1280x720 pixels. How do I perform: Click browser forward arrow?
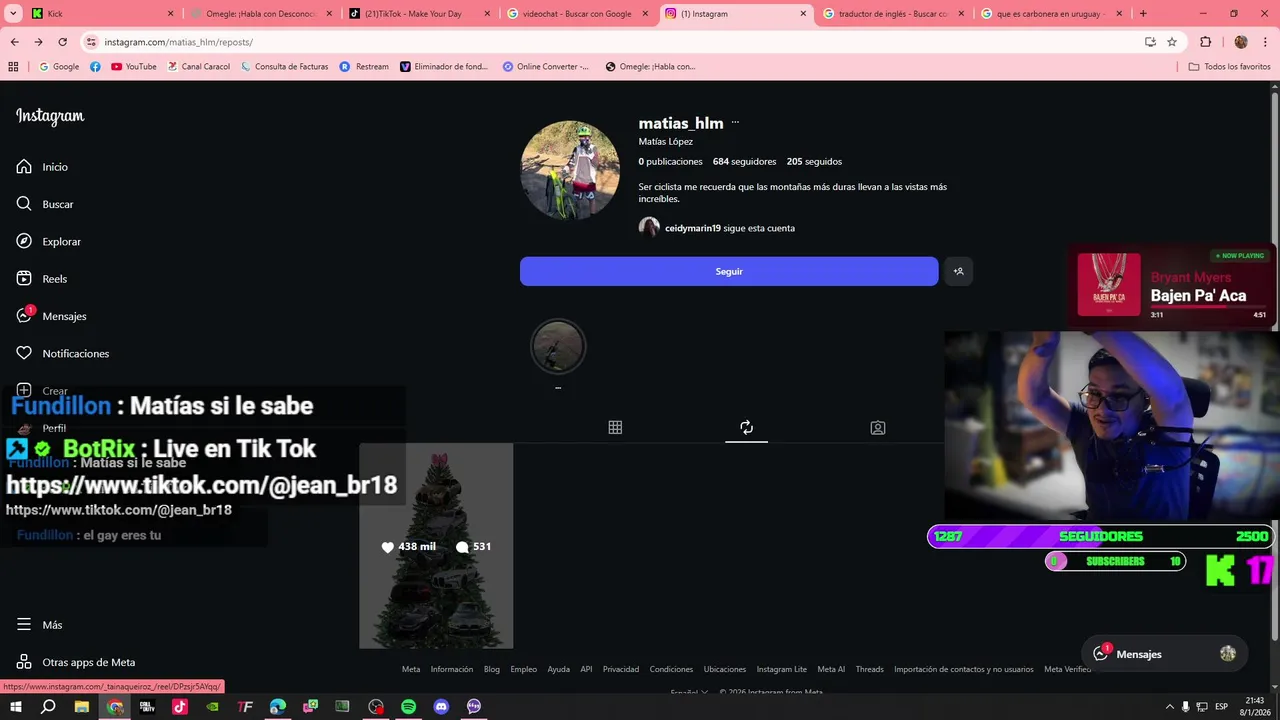(38, 42)
